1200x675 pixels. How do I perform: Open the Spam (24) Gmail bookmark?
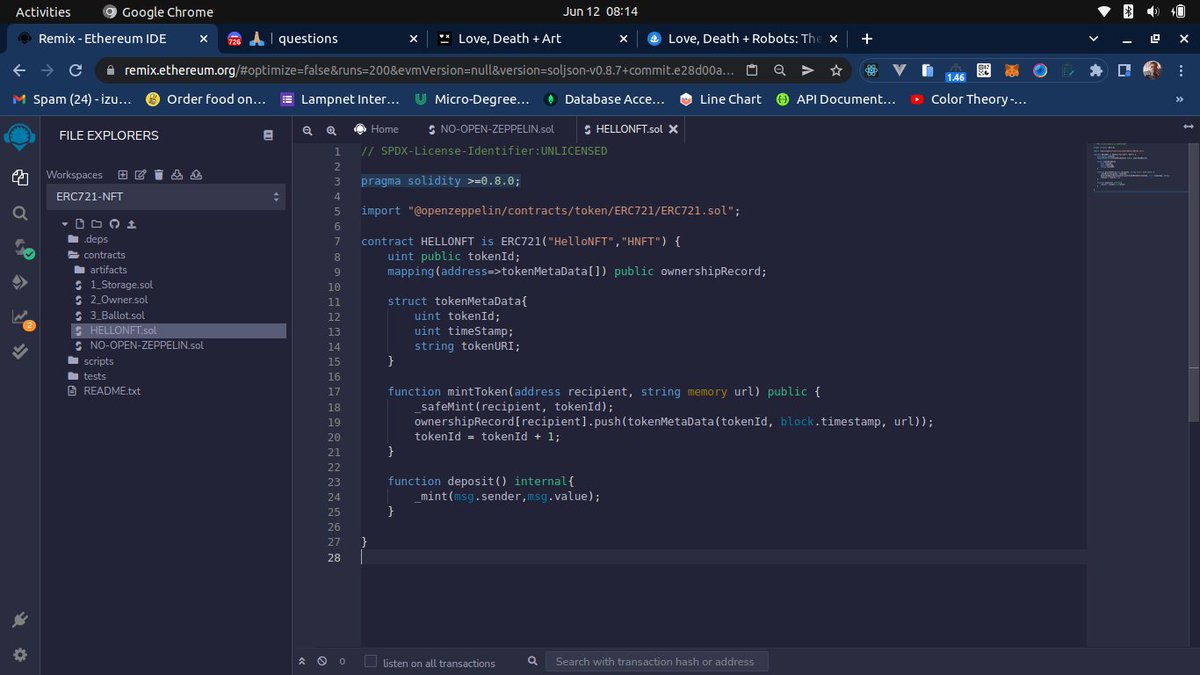(70, 99)
